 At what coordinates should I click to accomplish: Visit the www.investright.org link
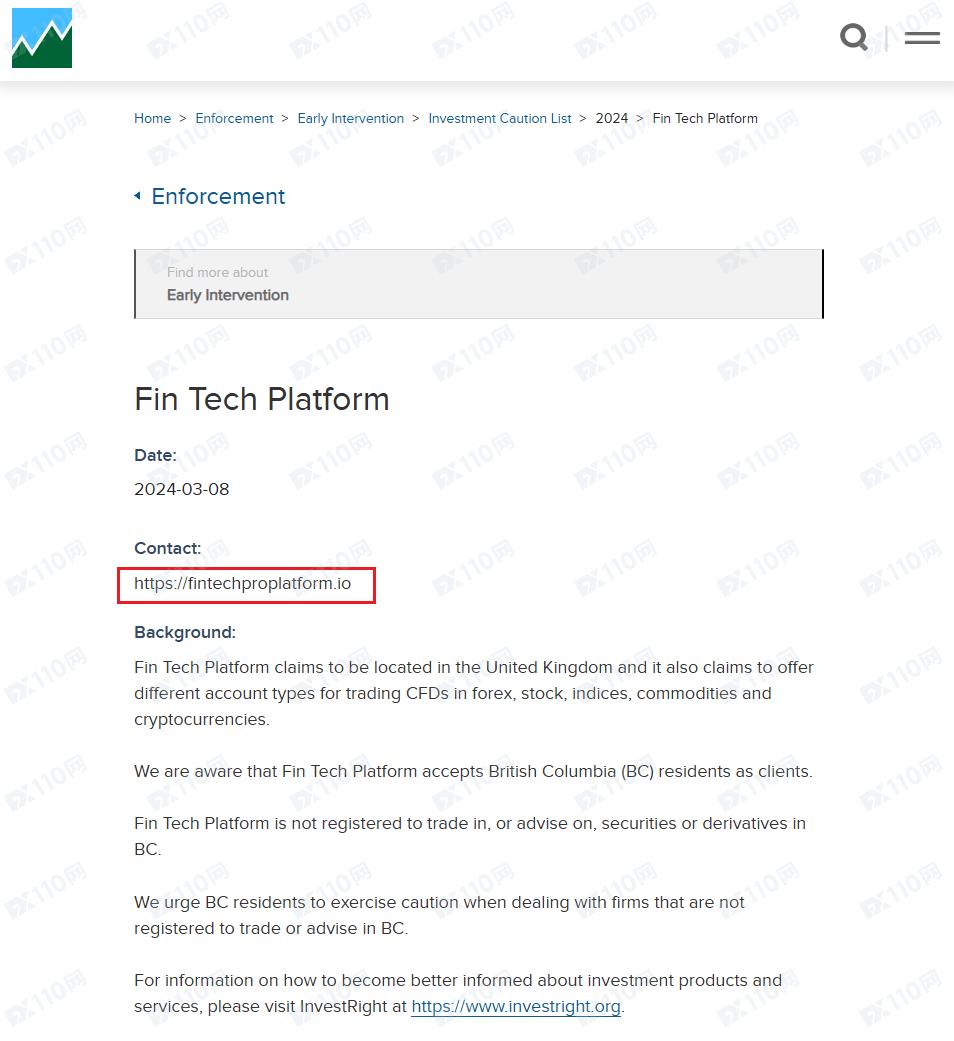pyautogui.click(x=516, y=1007)
